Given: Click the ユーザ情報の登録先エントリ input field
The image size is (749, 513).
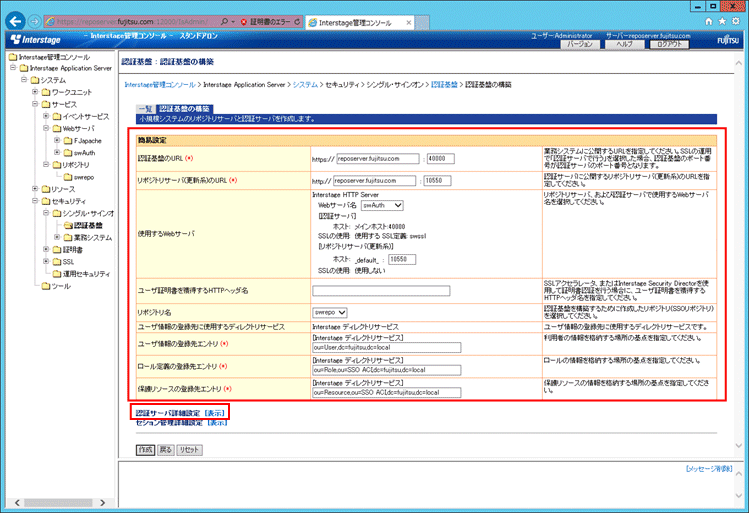Looking at the screenshot, I should [387, 348].
